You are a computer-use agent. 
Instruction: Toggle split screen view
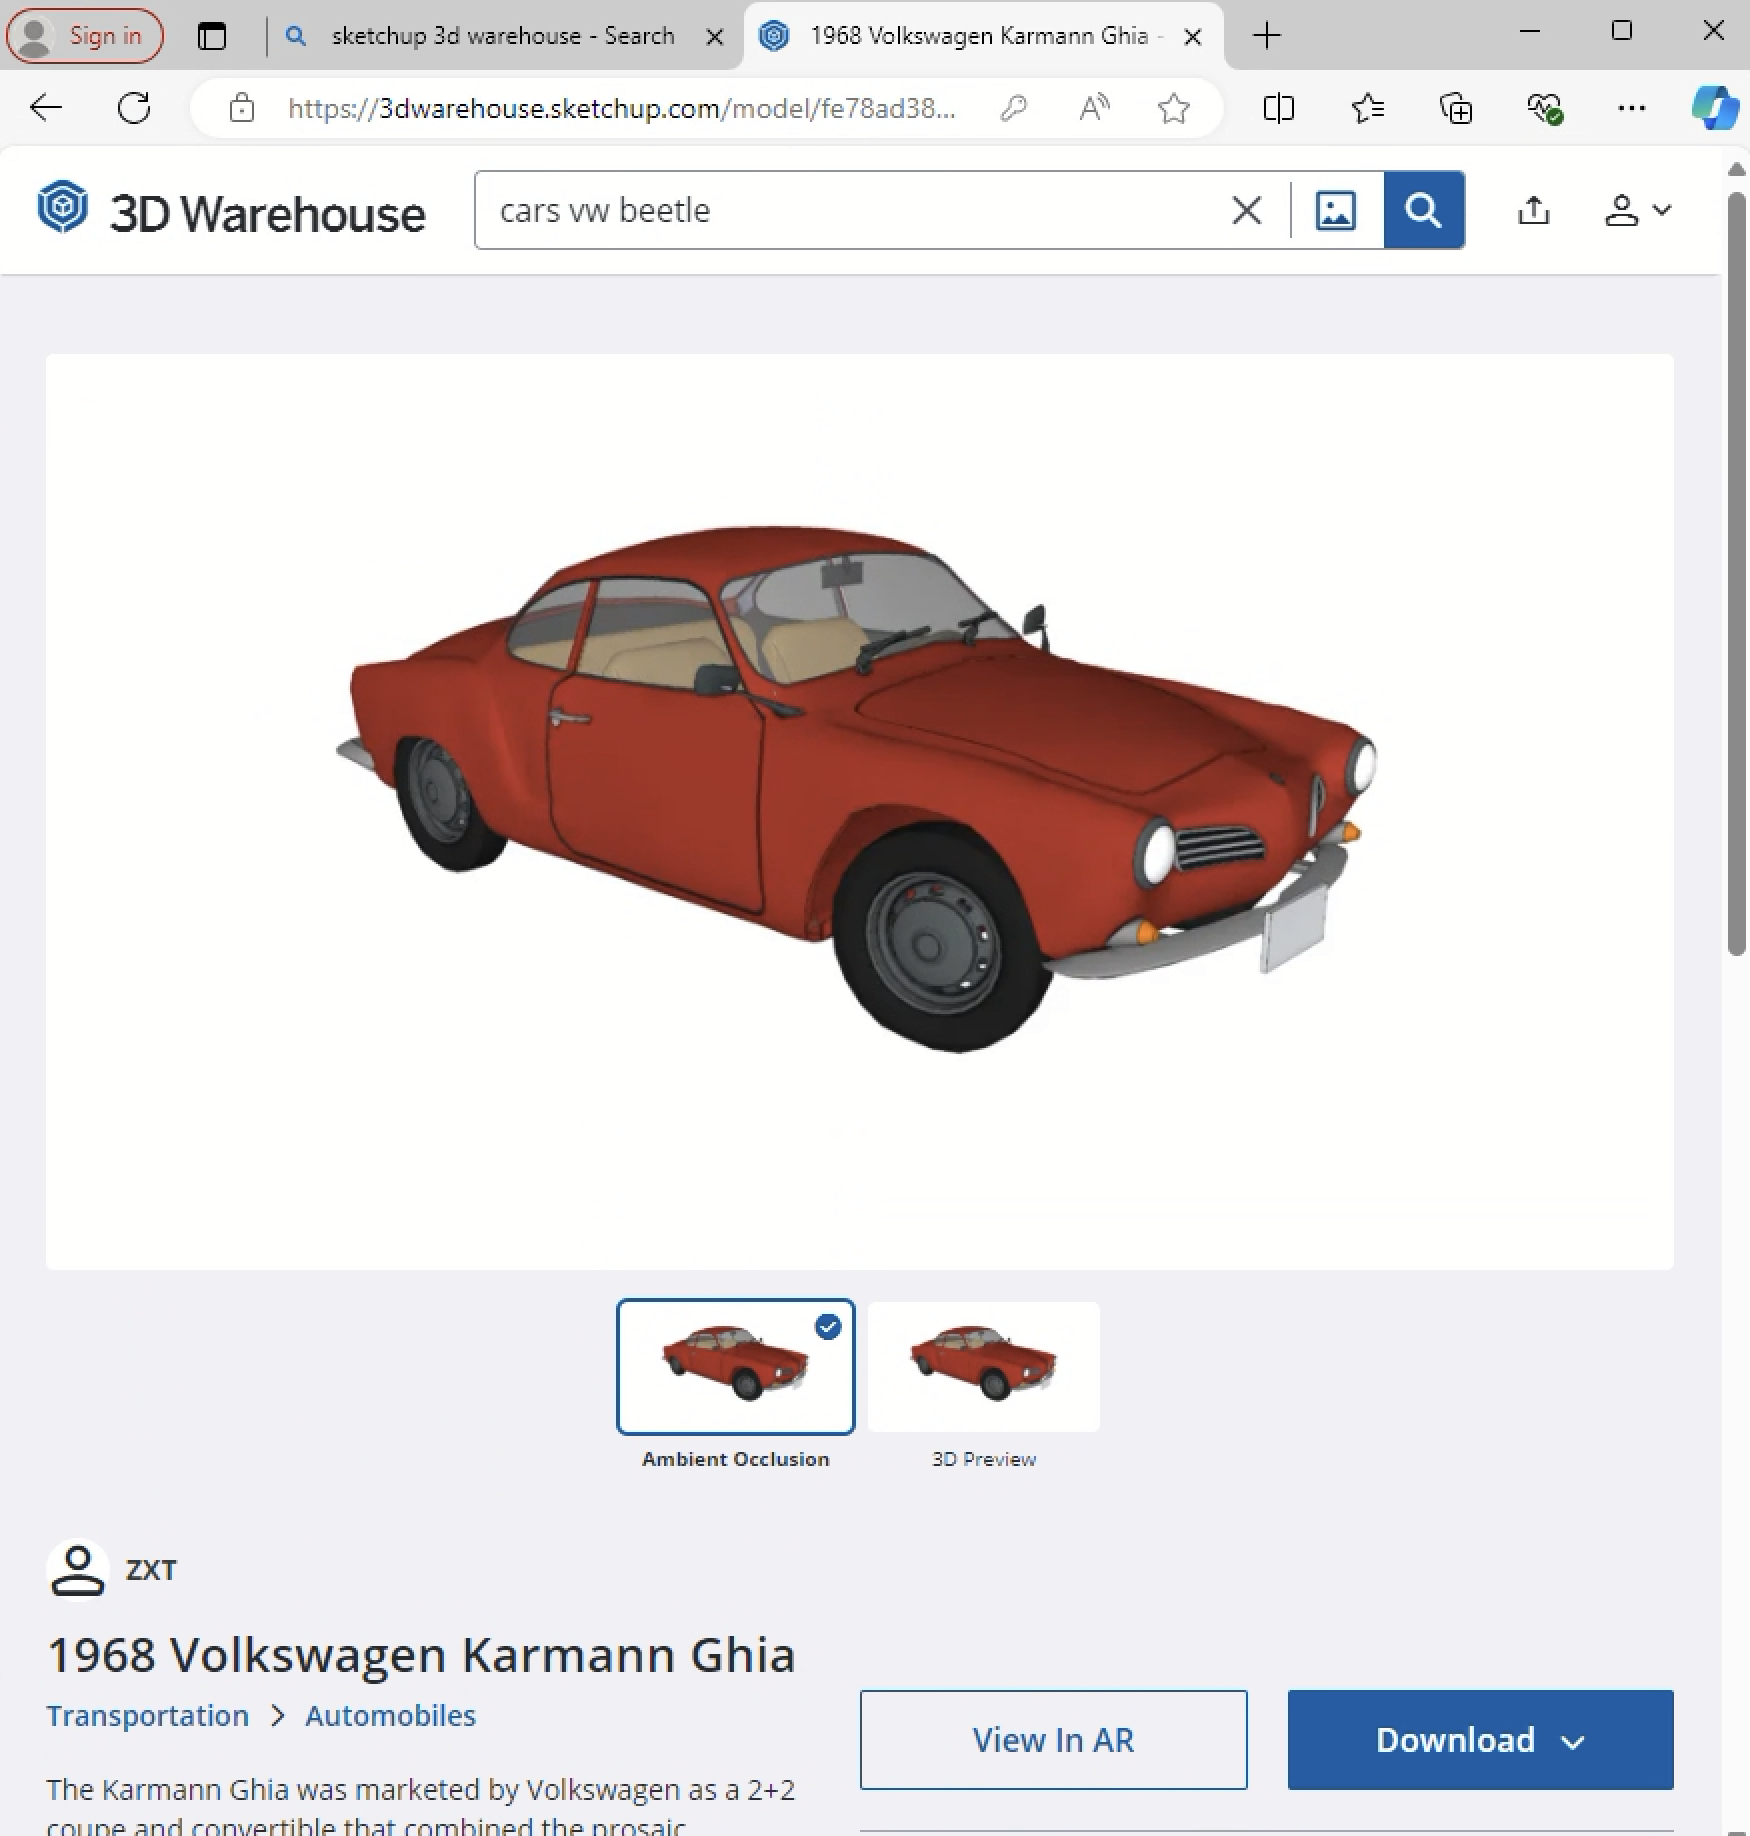1279,107
